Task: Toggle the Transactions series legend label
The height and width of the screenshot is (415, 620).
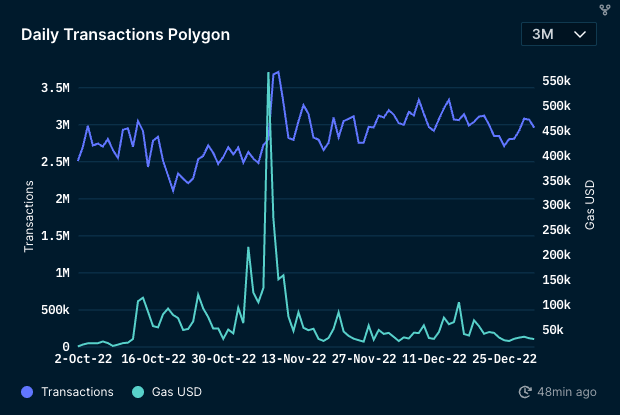Action: pos(77,392)
